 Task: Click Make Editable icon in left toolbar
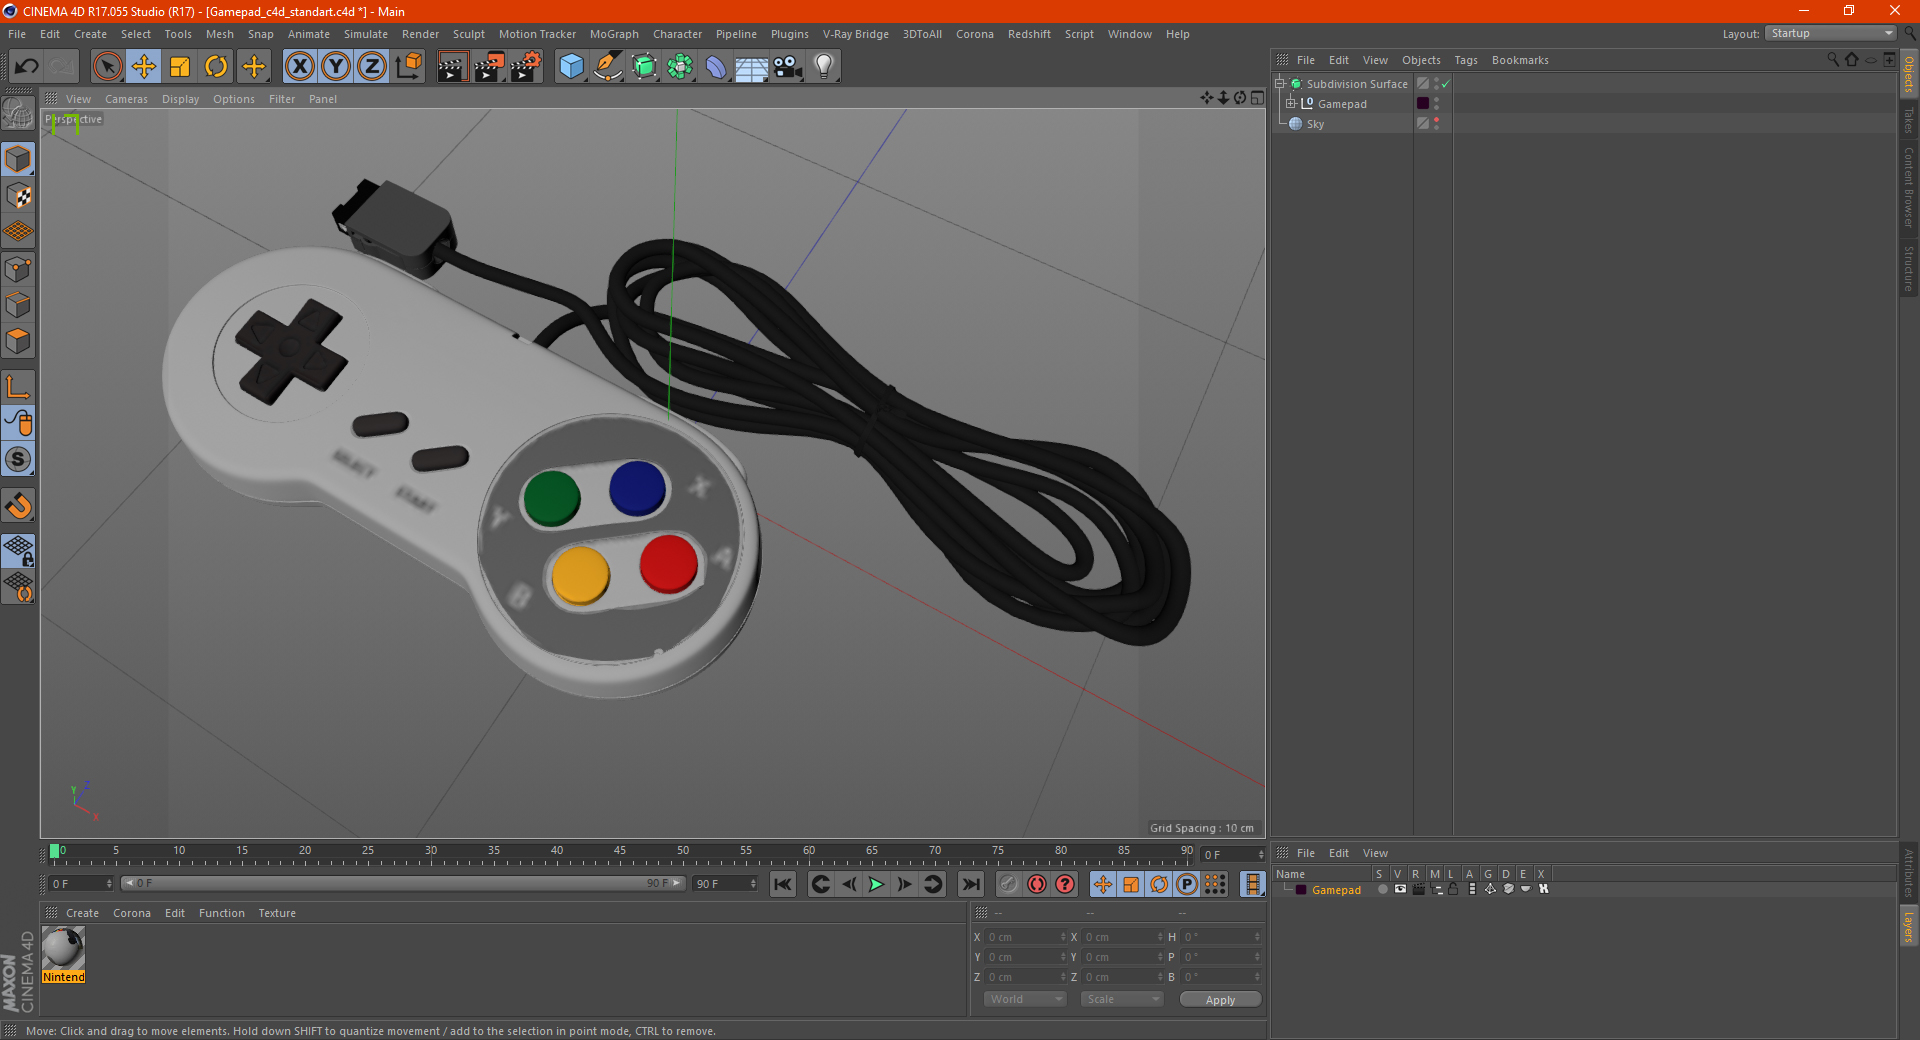(18, 114)
